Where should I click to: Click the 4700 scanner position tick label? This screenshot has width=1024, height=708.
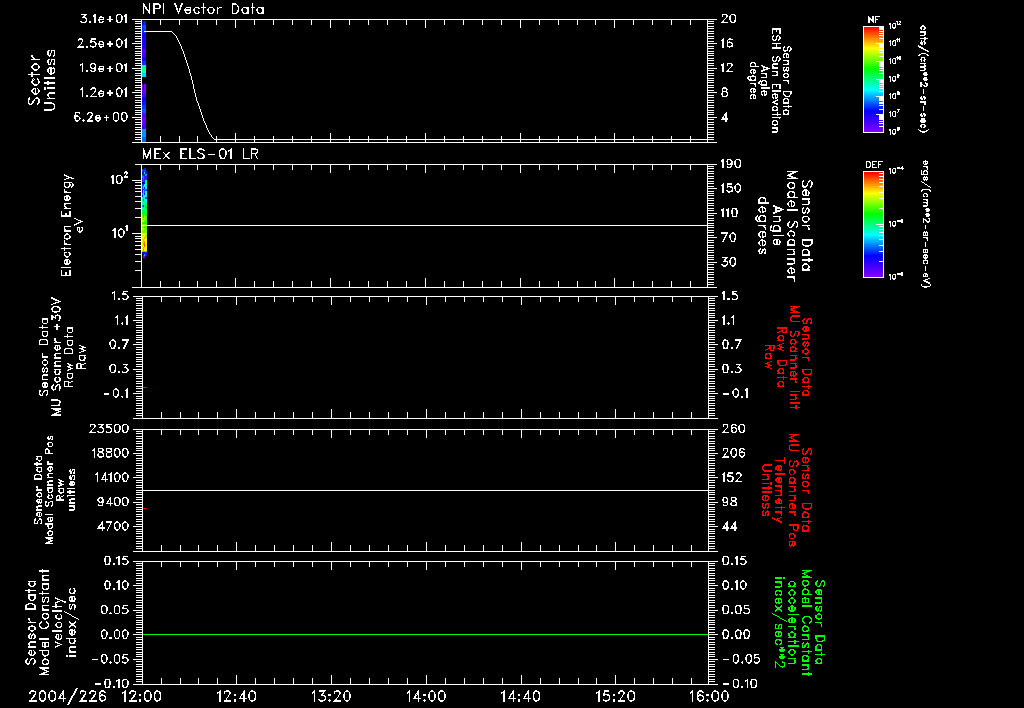pos(113,526)
